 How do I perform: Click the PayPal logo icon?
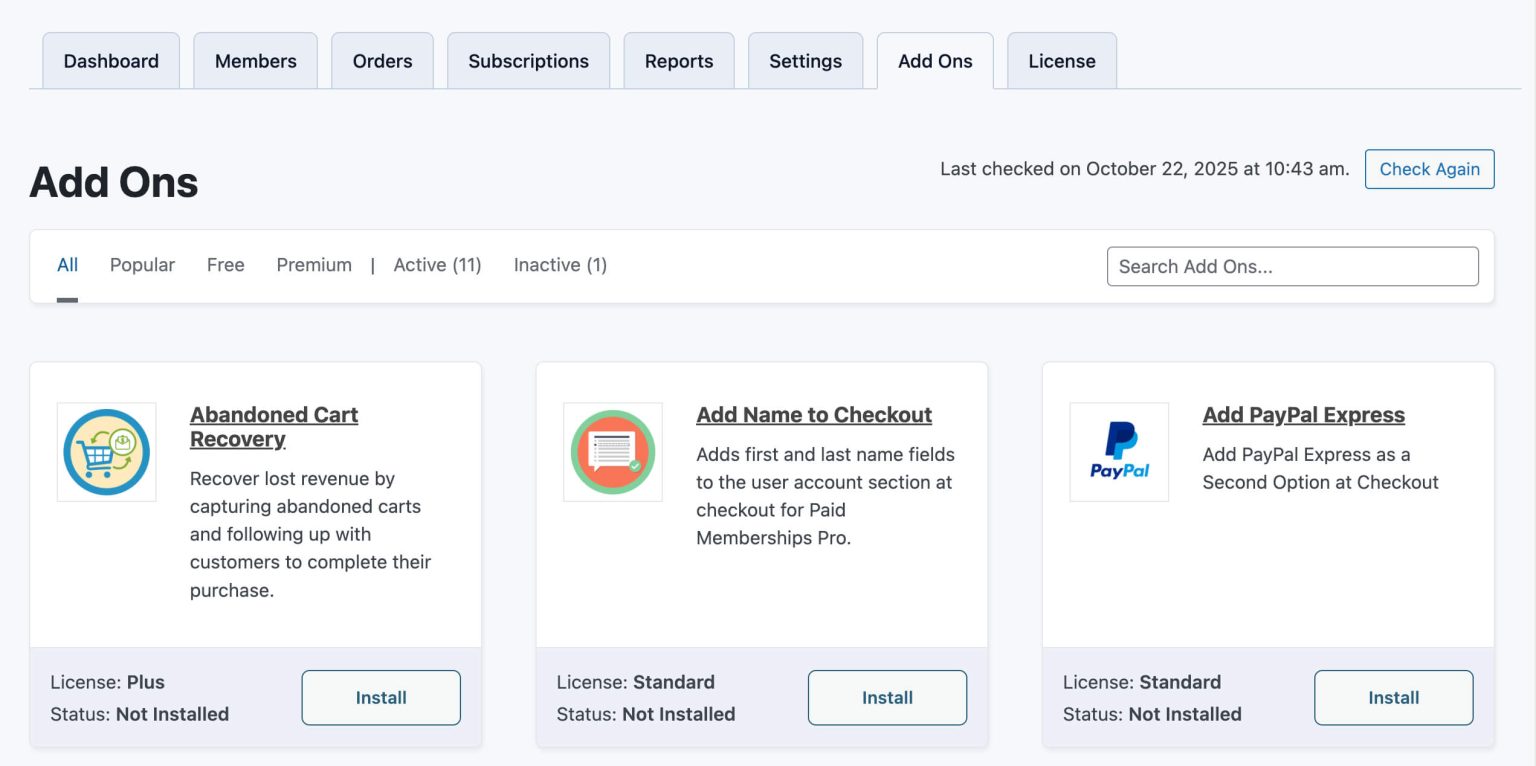click(1119, 452)
